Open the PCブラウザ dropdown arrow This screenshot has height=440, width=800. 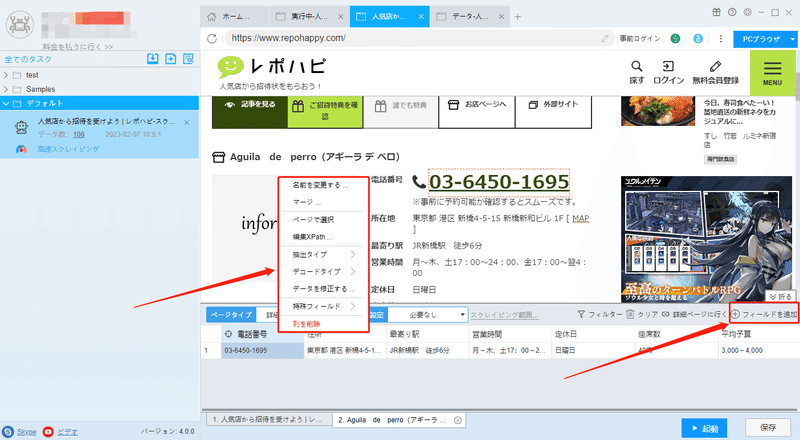792,39
